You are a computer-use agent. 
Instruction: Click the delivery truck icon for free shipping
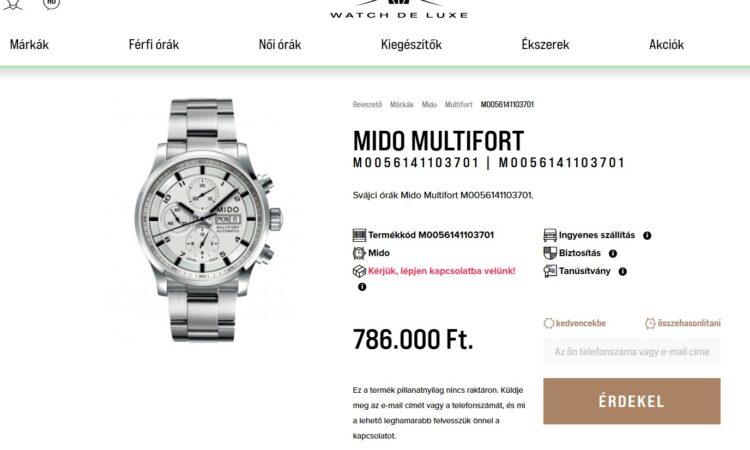550,235
